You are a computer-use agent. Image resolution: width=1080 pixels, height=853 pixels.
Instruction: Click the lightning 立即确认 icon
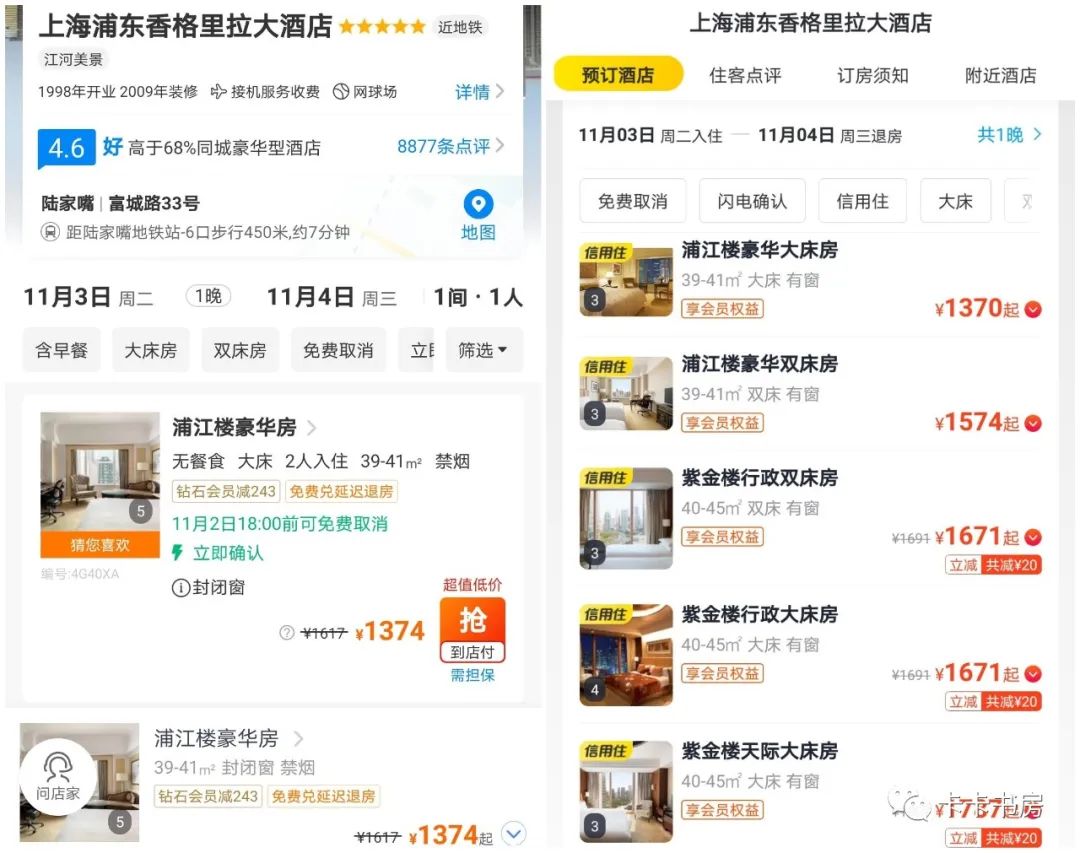tap(178, 553)
